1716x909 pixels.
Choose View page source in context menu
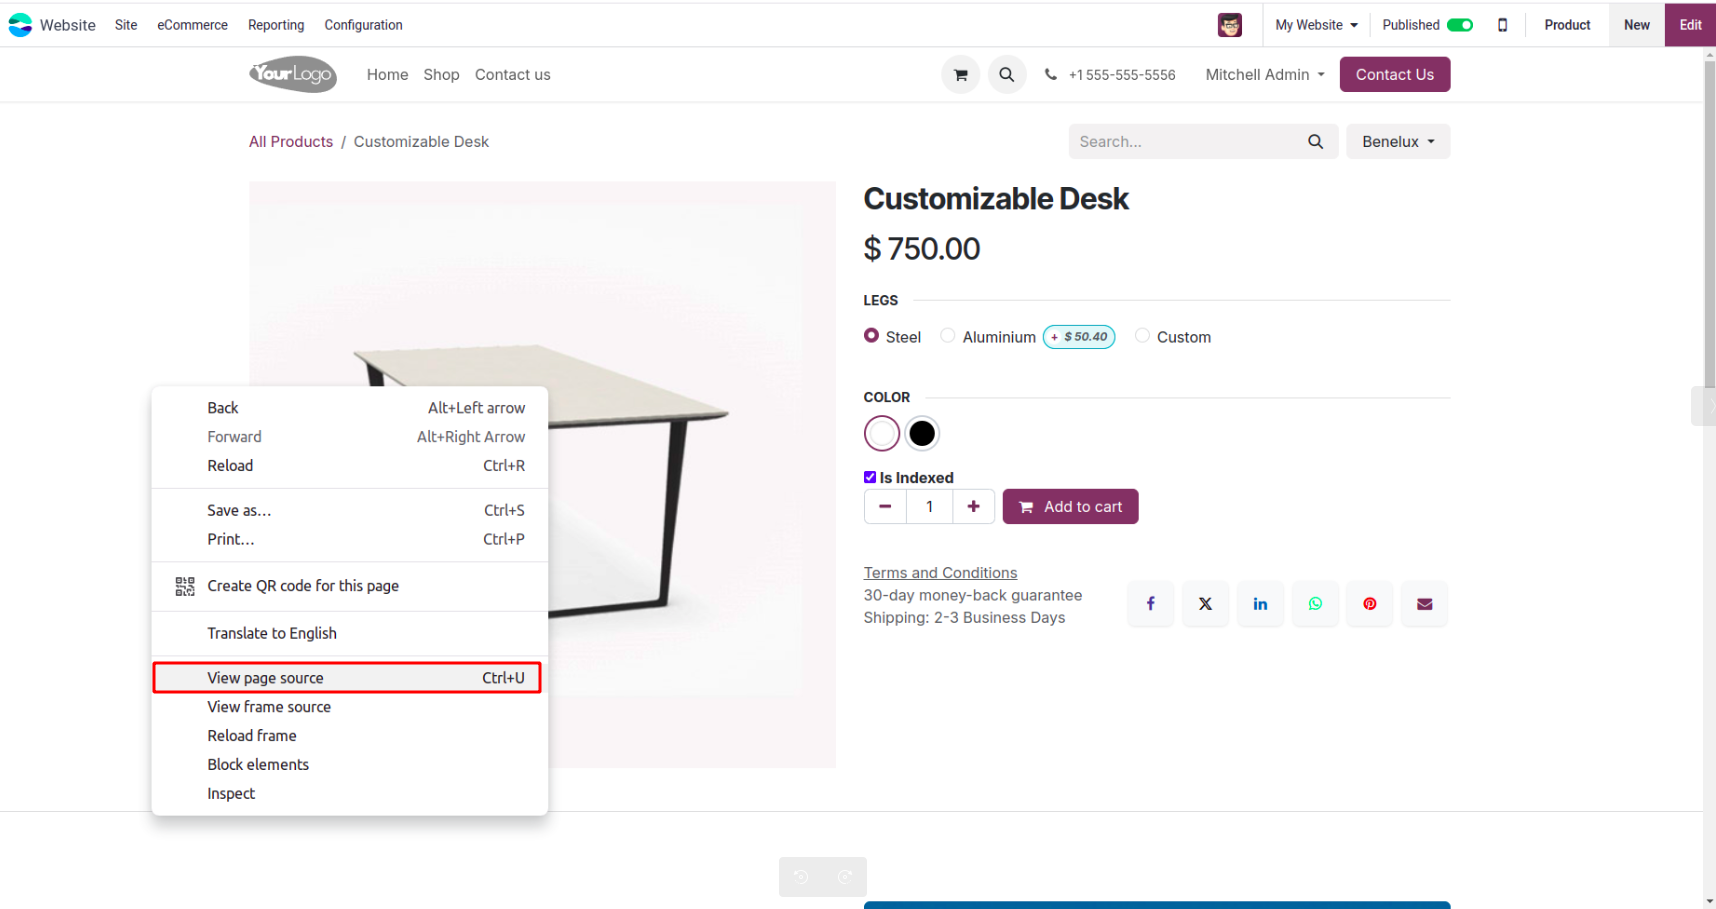click(x=346, y=678)
